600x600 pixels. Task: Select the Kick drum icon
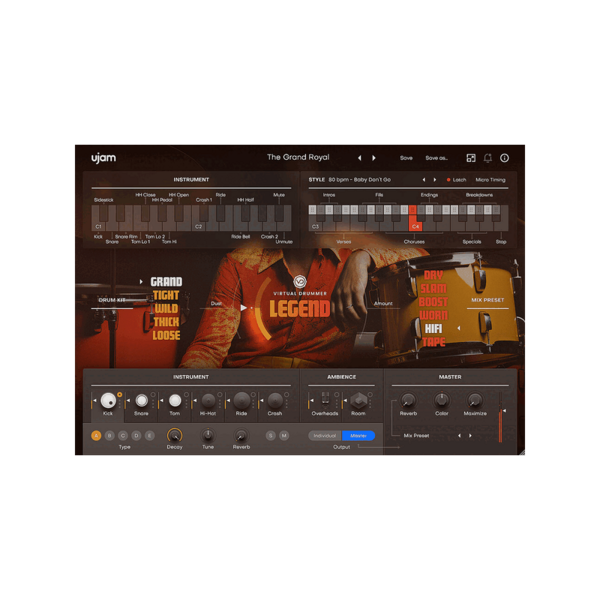click(x=108, y=401)
